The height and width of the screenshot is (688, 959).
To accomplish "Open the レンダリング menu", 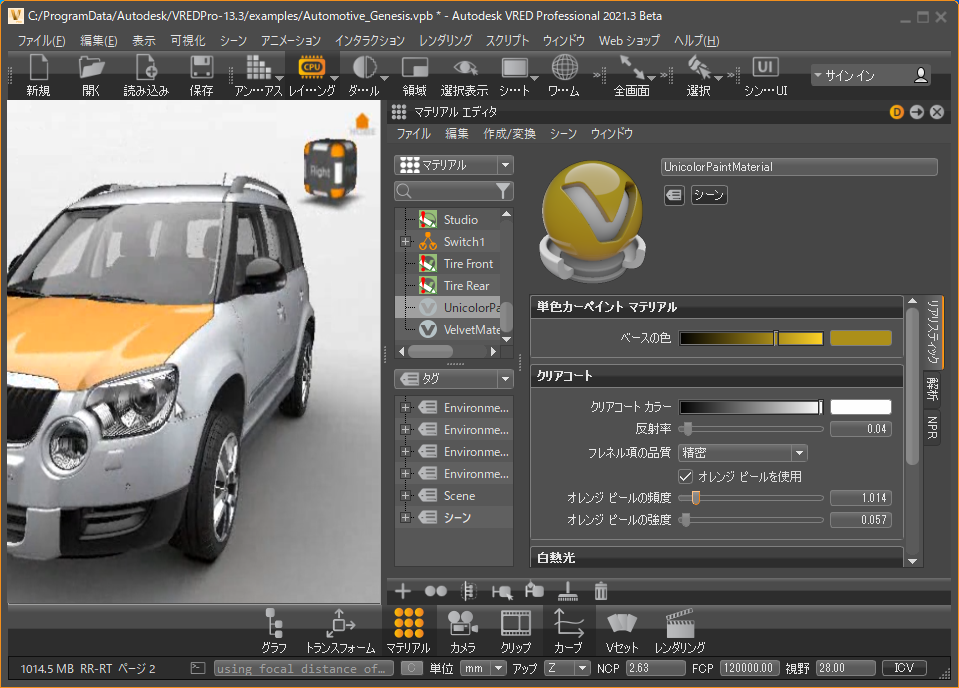I will [x=445, y=41].
